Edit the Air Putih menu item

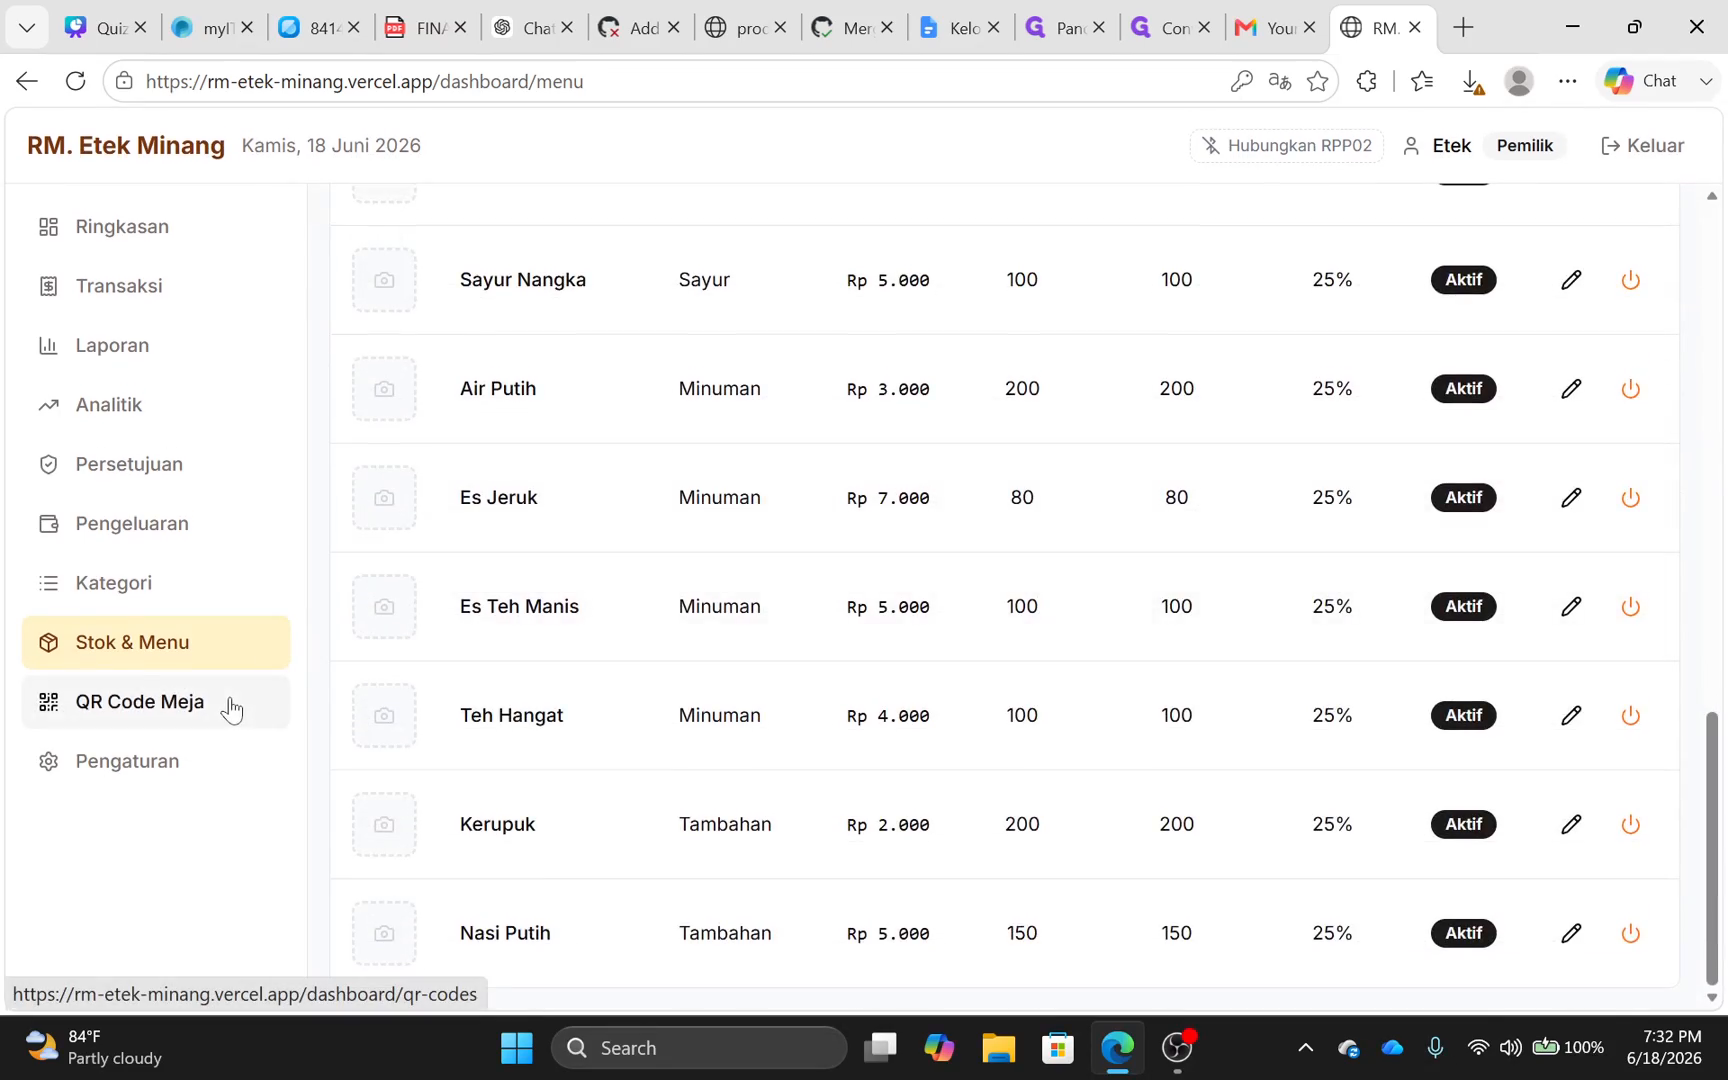1571,389
